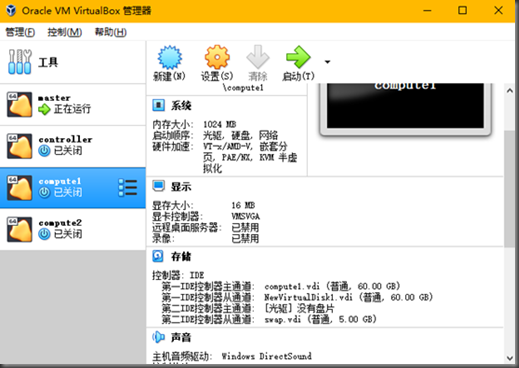Click the New (新建) machine icon
The width and height of the screenshot is (519, 368).
click(x=170, y=57)
